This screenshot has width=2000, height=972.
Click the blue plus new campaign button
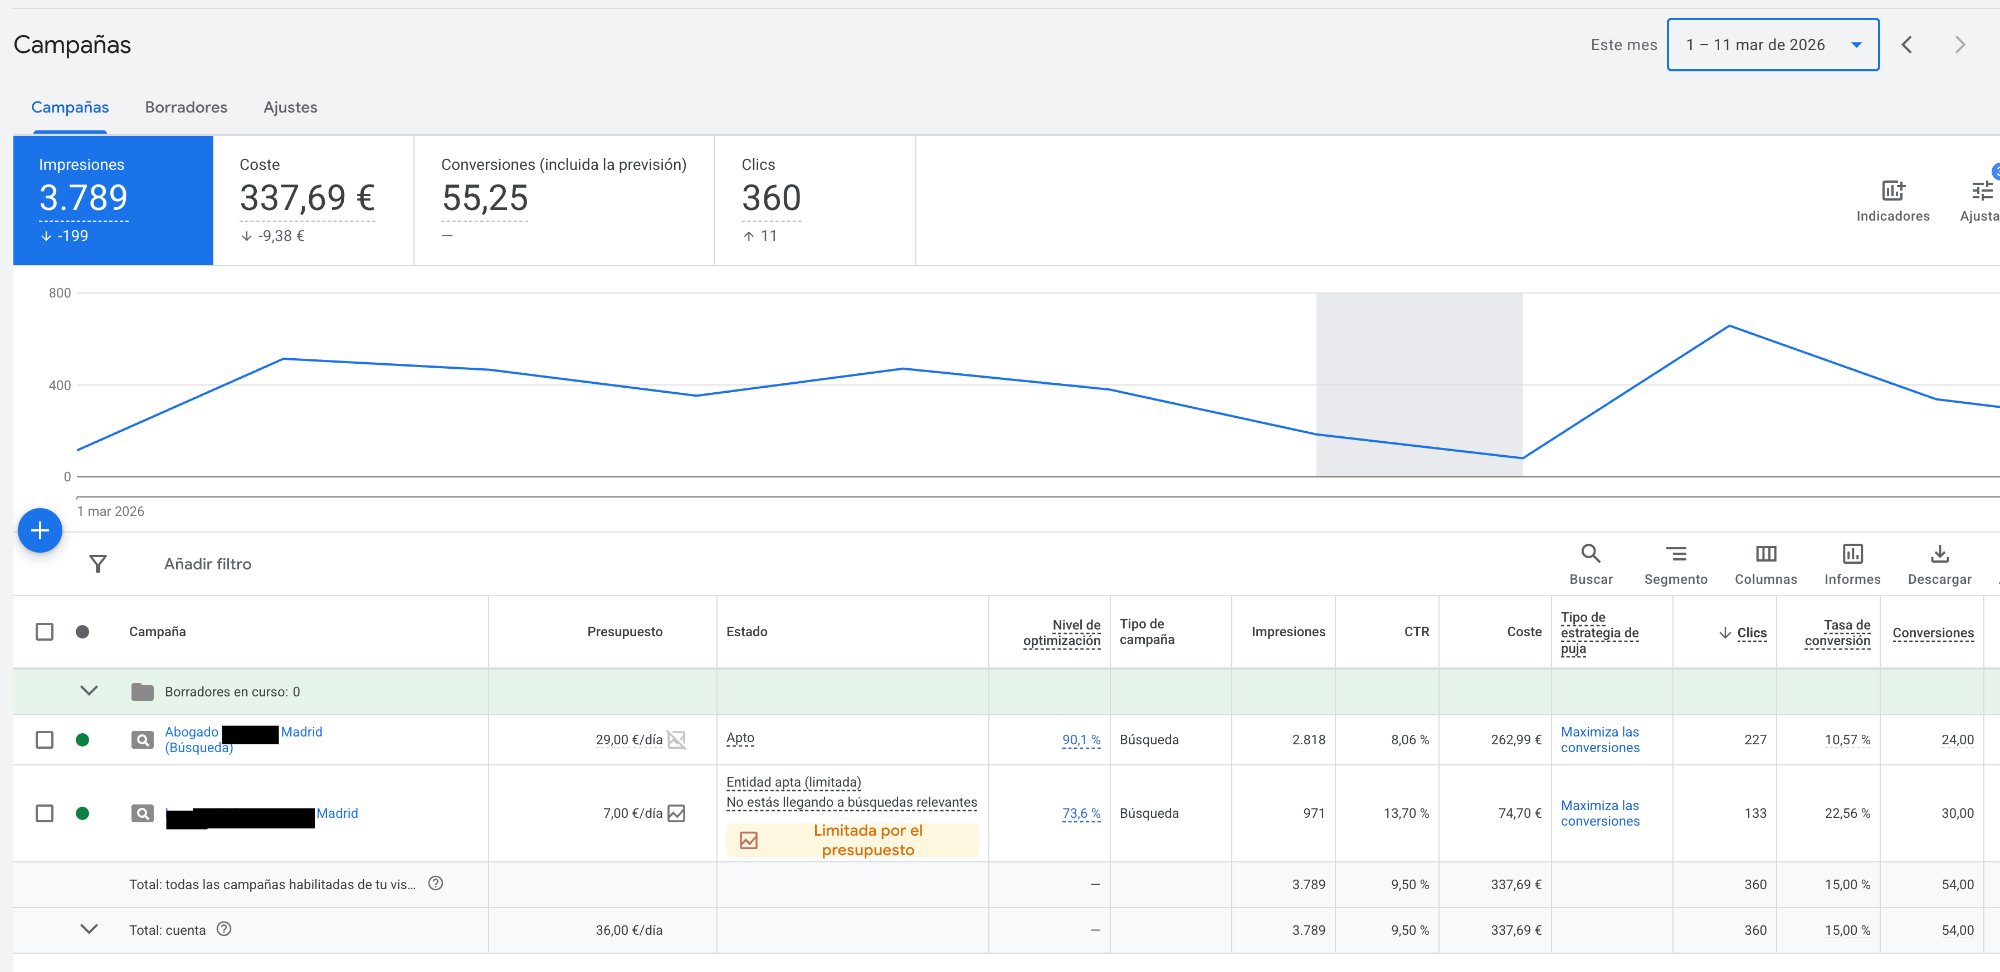click(40, 530)
